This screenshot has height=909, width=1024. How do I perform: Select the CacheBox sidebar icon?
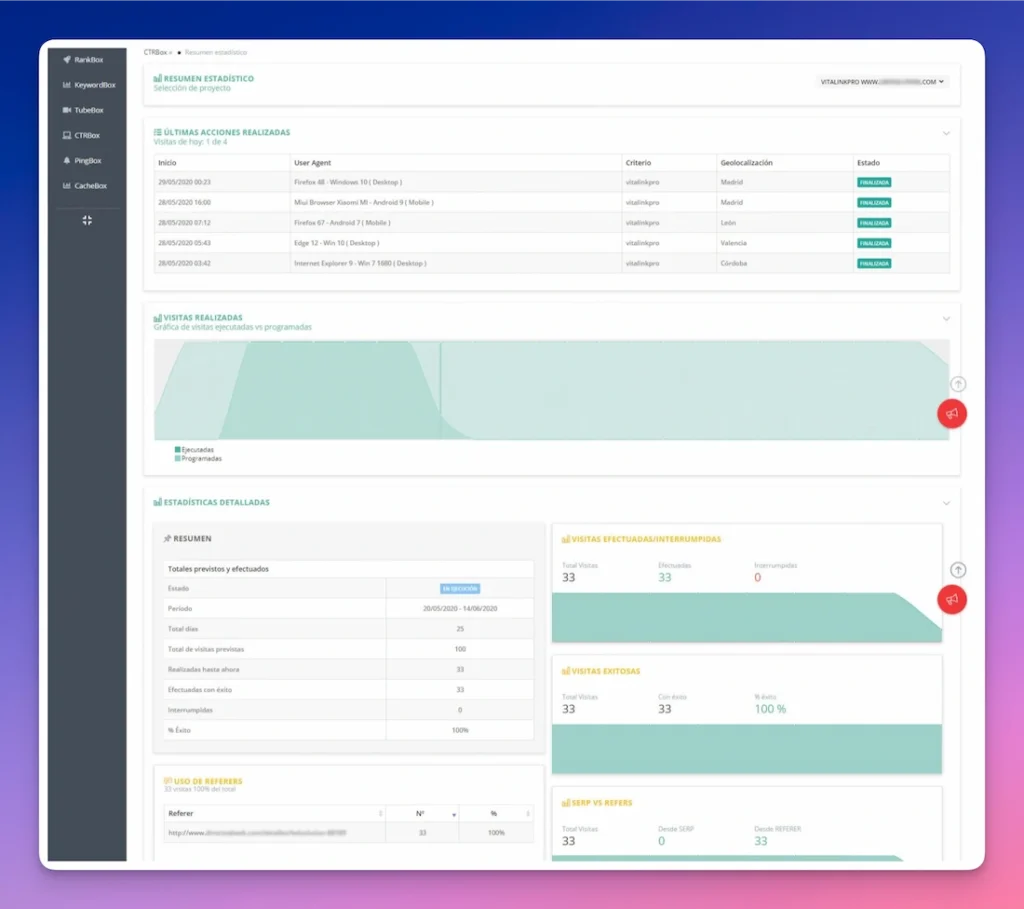point(85,185)
